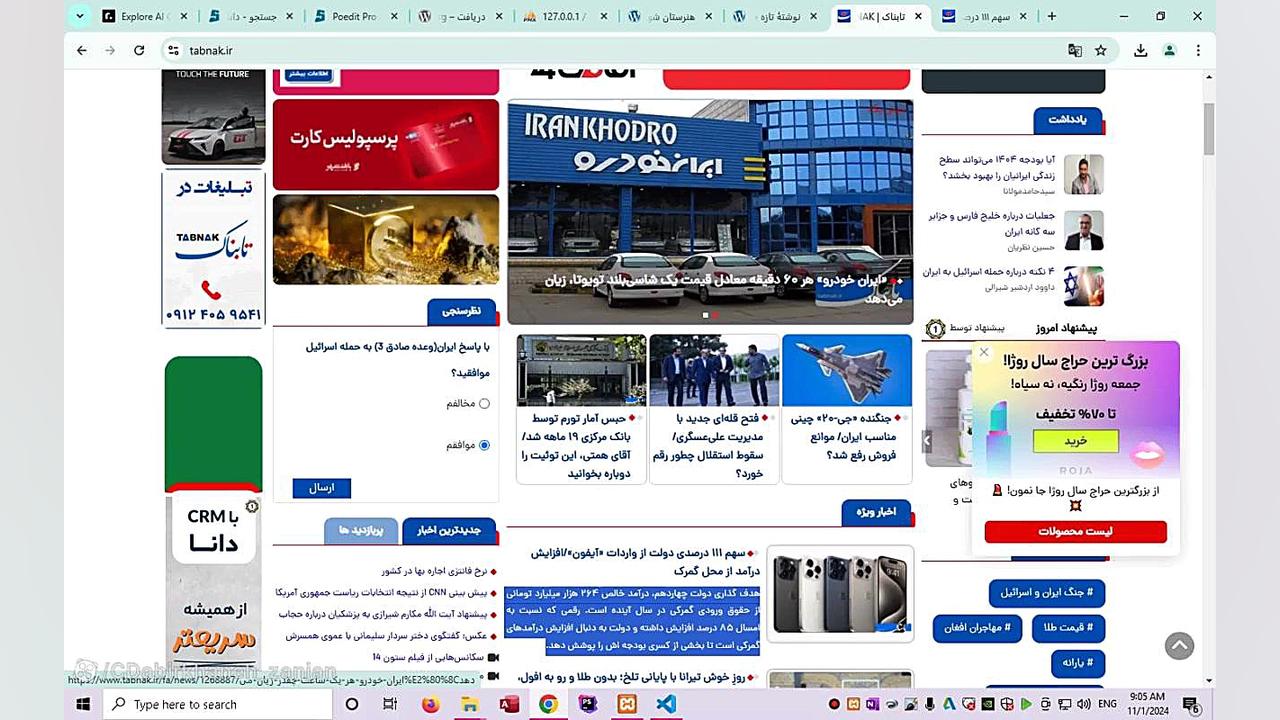Click the Windows search box on taskbar
The height and width of the screenshot is (720, 1280).
[217, 704]
